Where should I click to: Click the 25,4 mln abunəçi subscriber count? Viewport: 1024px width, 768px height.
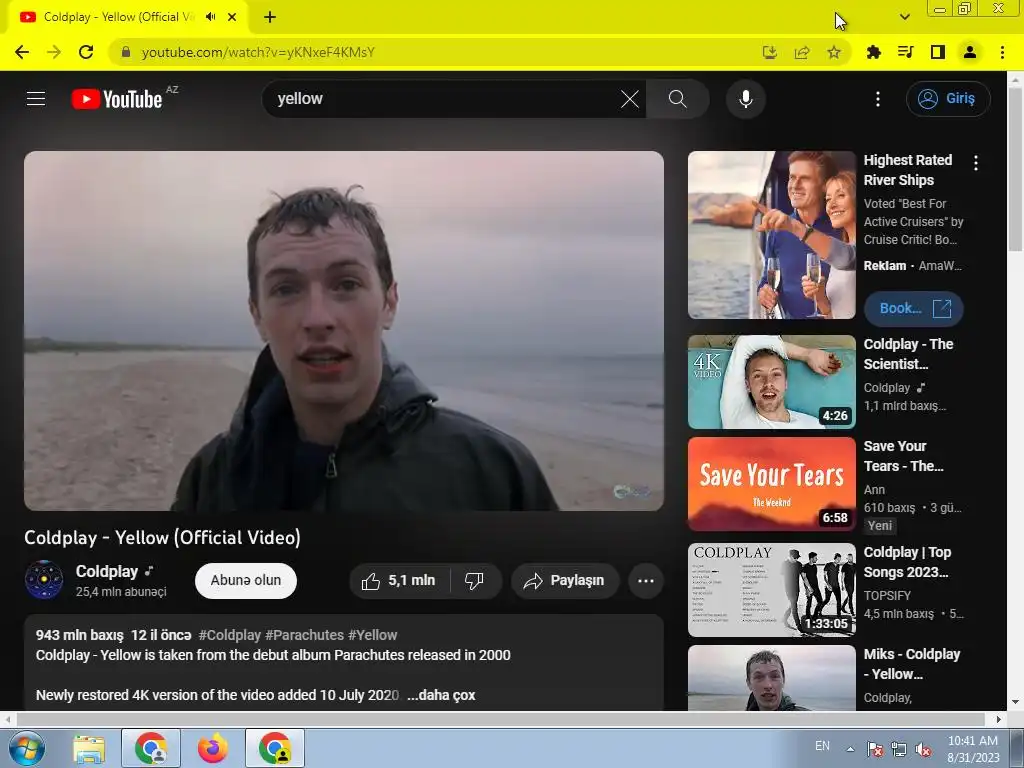[121, 592]
